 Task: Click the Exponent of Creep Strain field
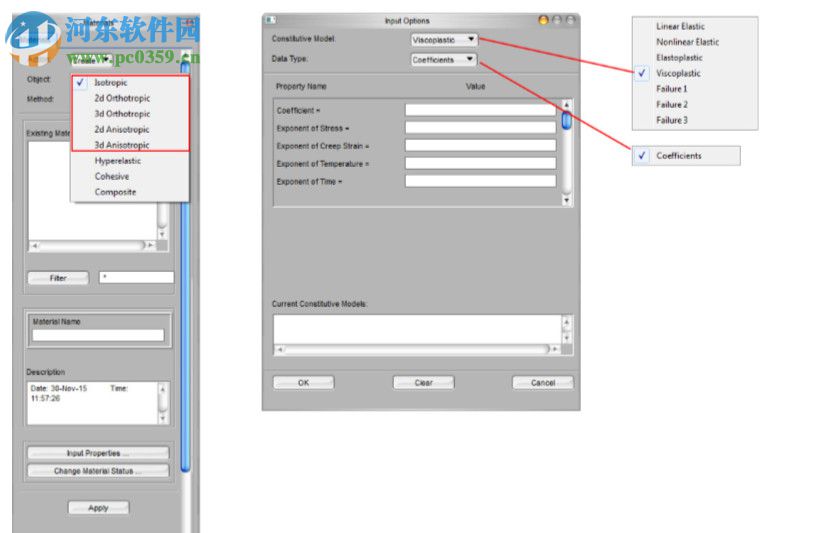coord(481,146)
